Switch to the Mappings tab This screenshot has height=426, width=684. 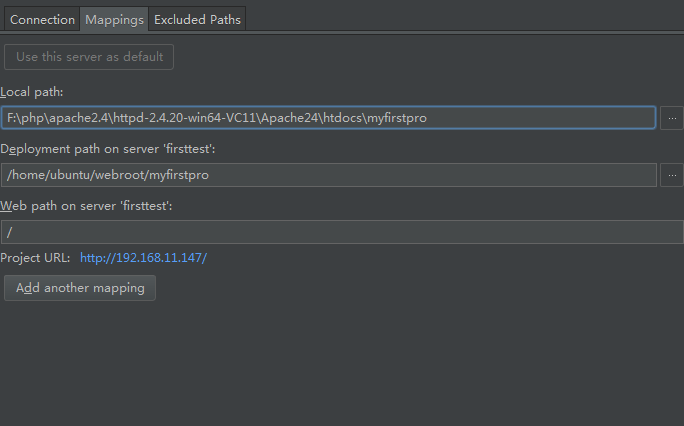click(x=114, y=19)
